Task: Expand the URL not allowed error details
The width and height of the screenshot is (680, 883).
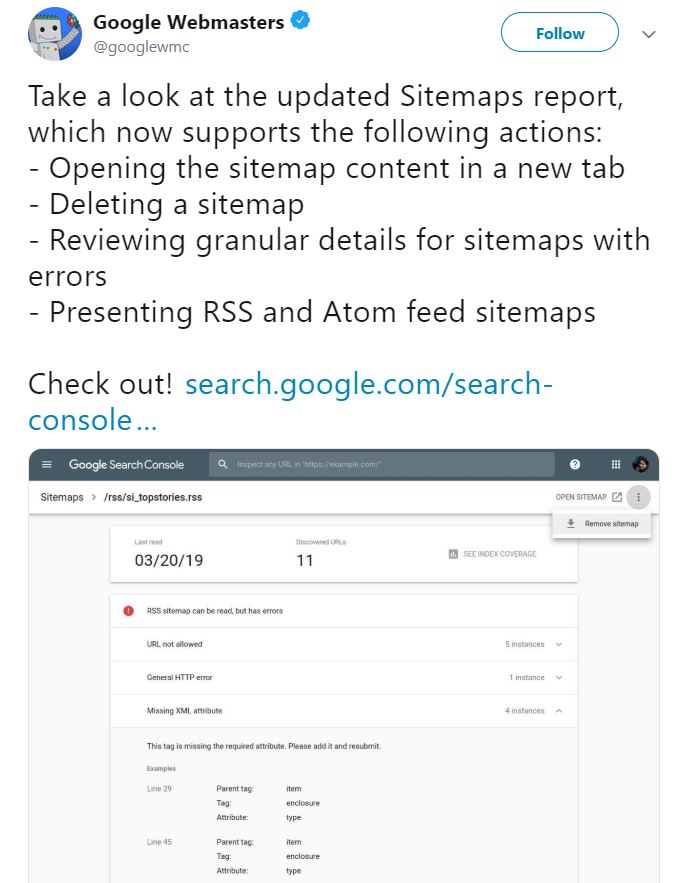Action: tap(559, 645)
